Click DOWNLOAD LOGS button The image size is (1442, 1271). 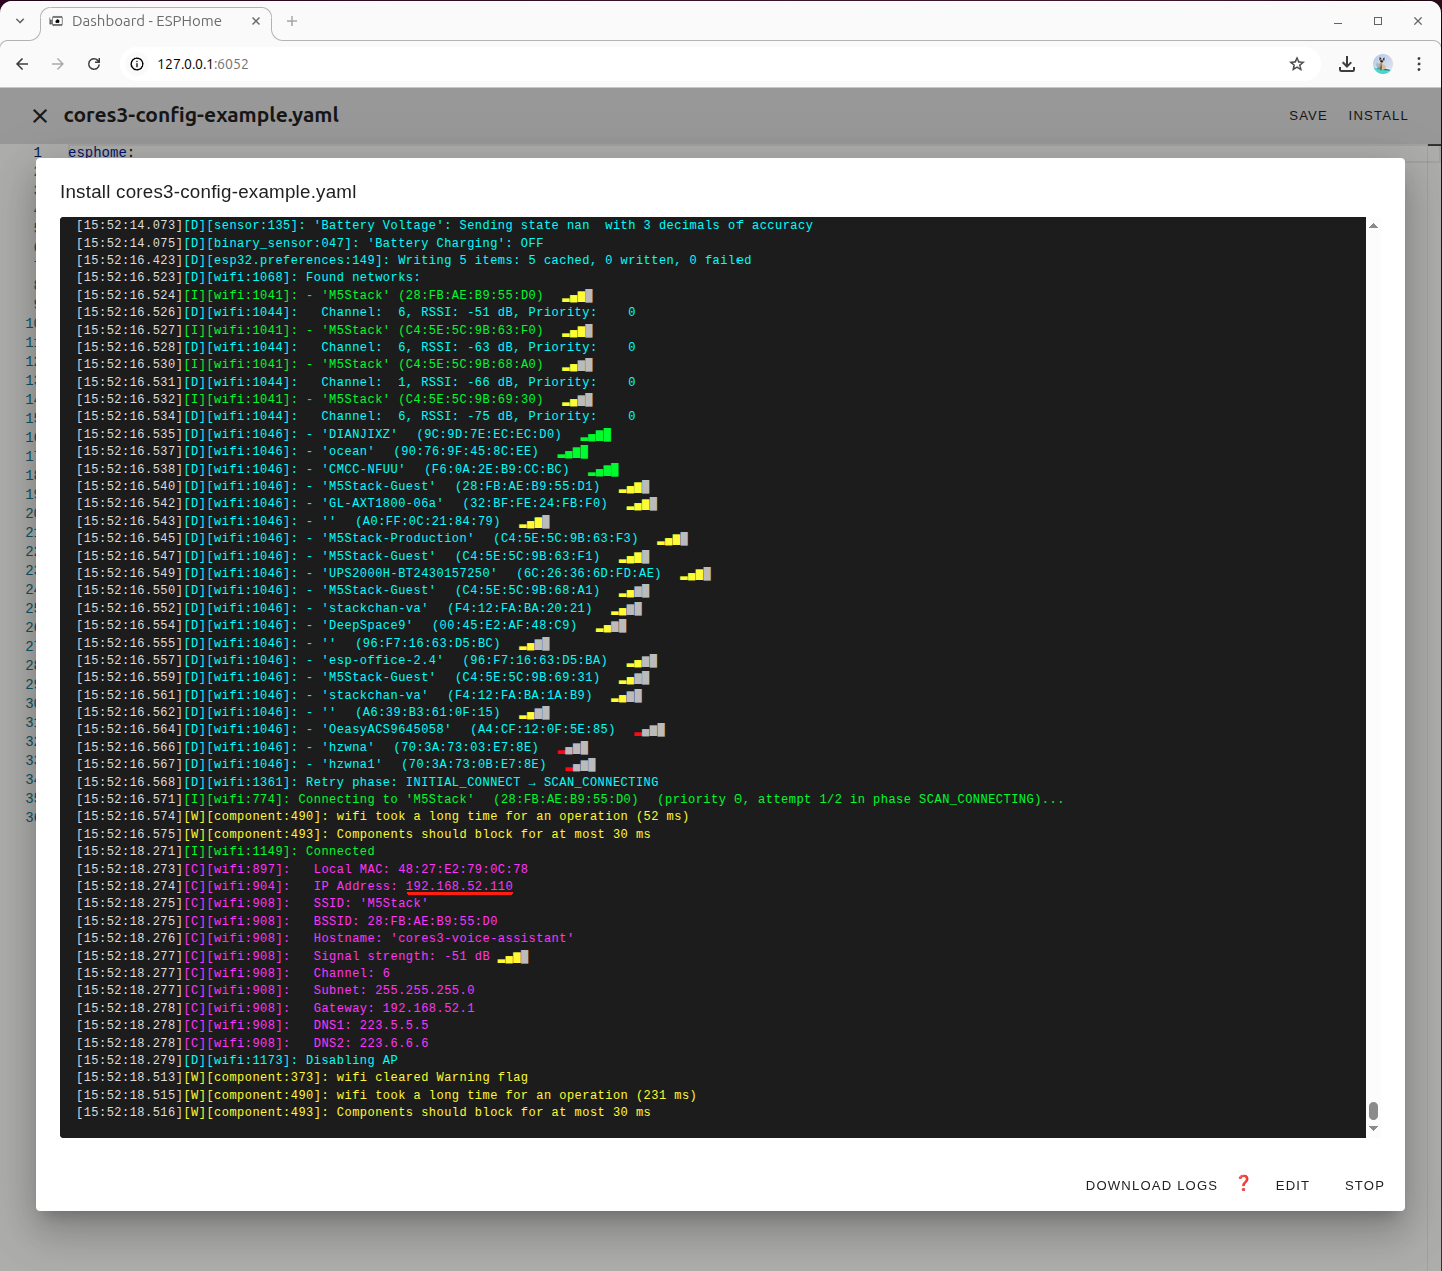(x=1151, y=1185)
